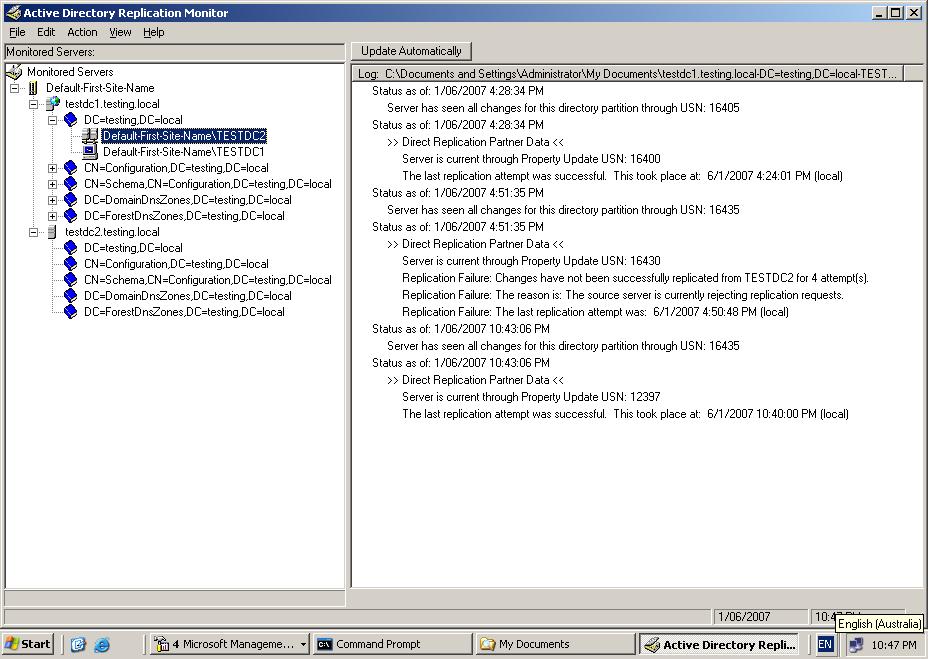Open the Microsoft Management Console taskbar group
Screen dimensions: 928x659
[230, 644]
